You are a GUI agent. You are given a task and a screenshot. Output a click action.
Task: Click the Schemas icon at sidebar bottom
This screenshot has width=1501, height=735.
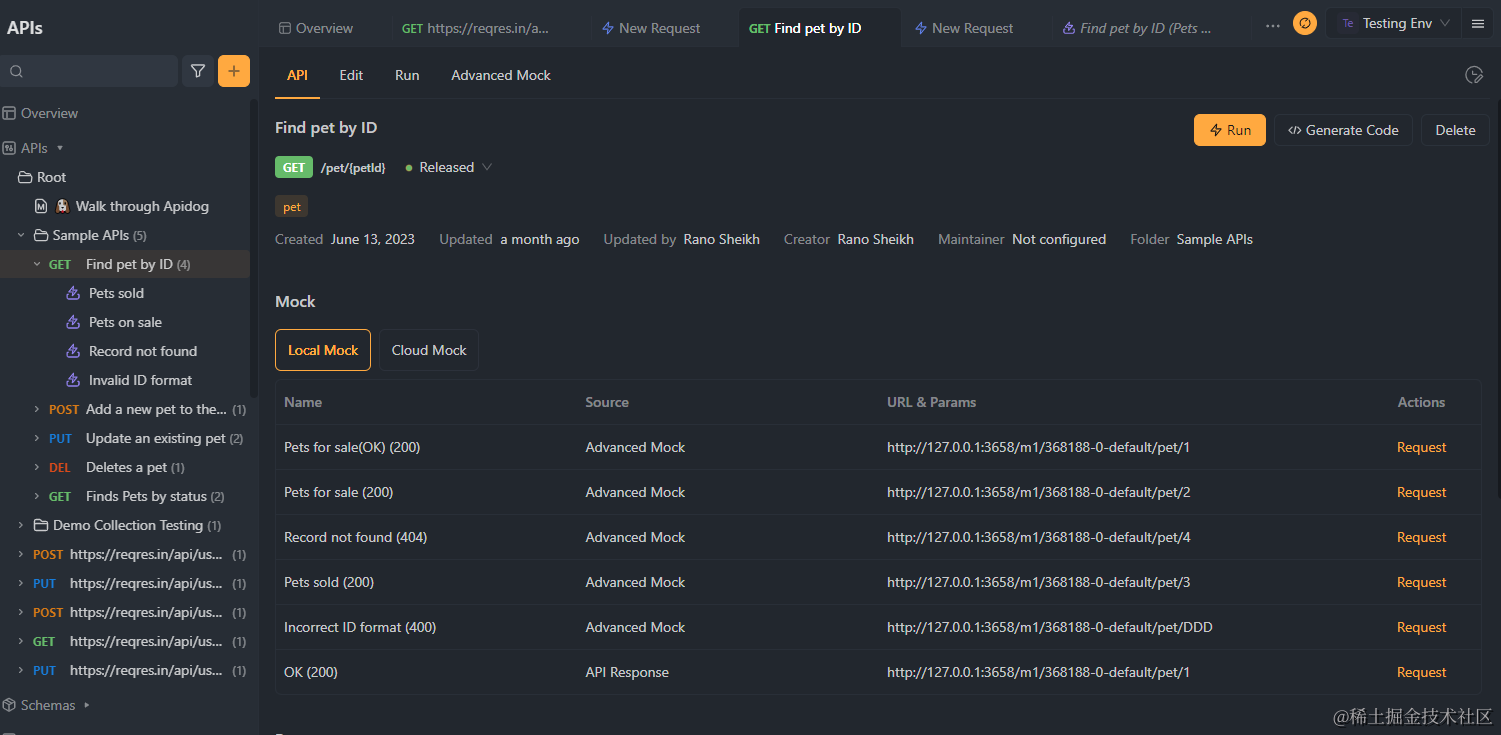(x=9, y=704)
